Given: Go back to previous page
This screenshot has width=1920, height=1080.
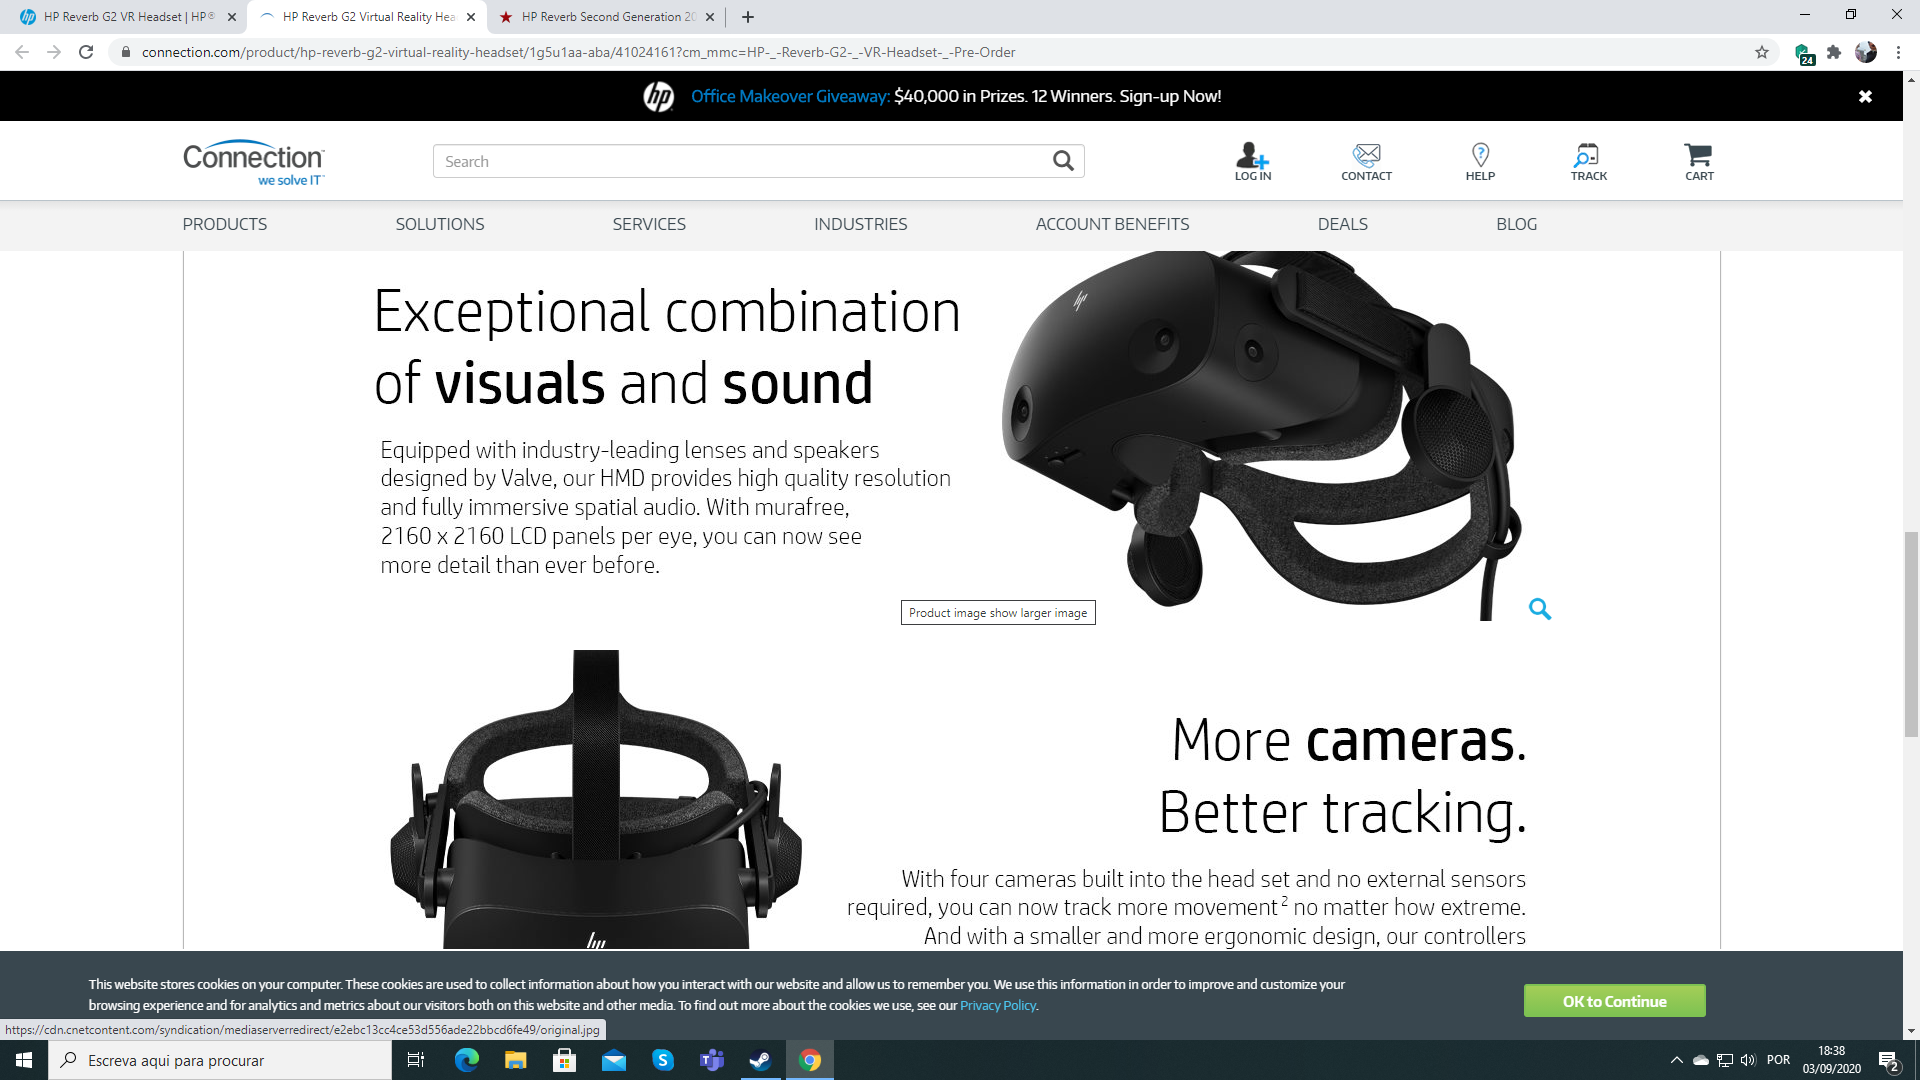Looking at the screenshot, I should click(22, 52).
